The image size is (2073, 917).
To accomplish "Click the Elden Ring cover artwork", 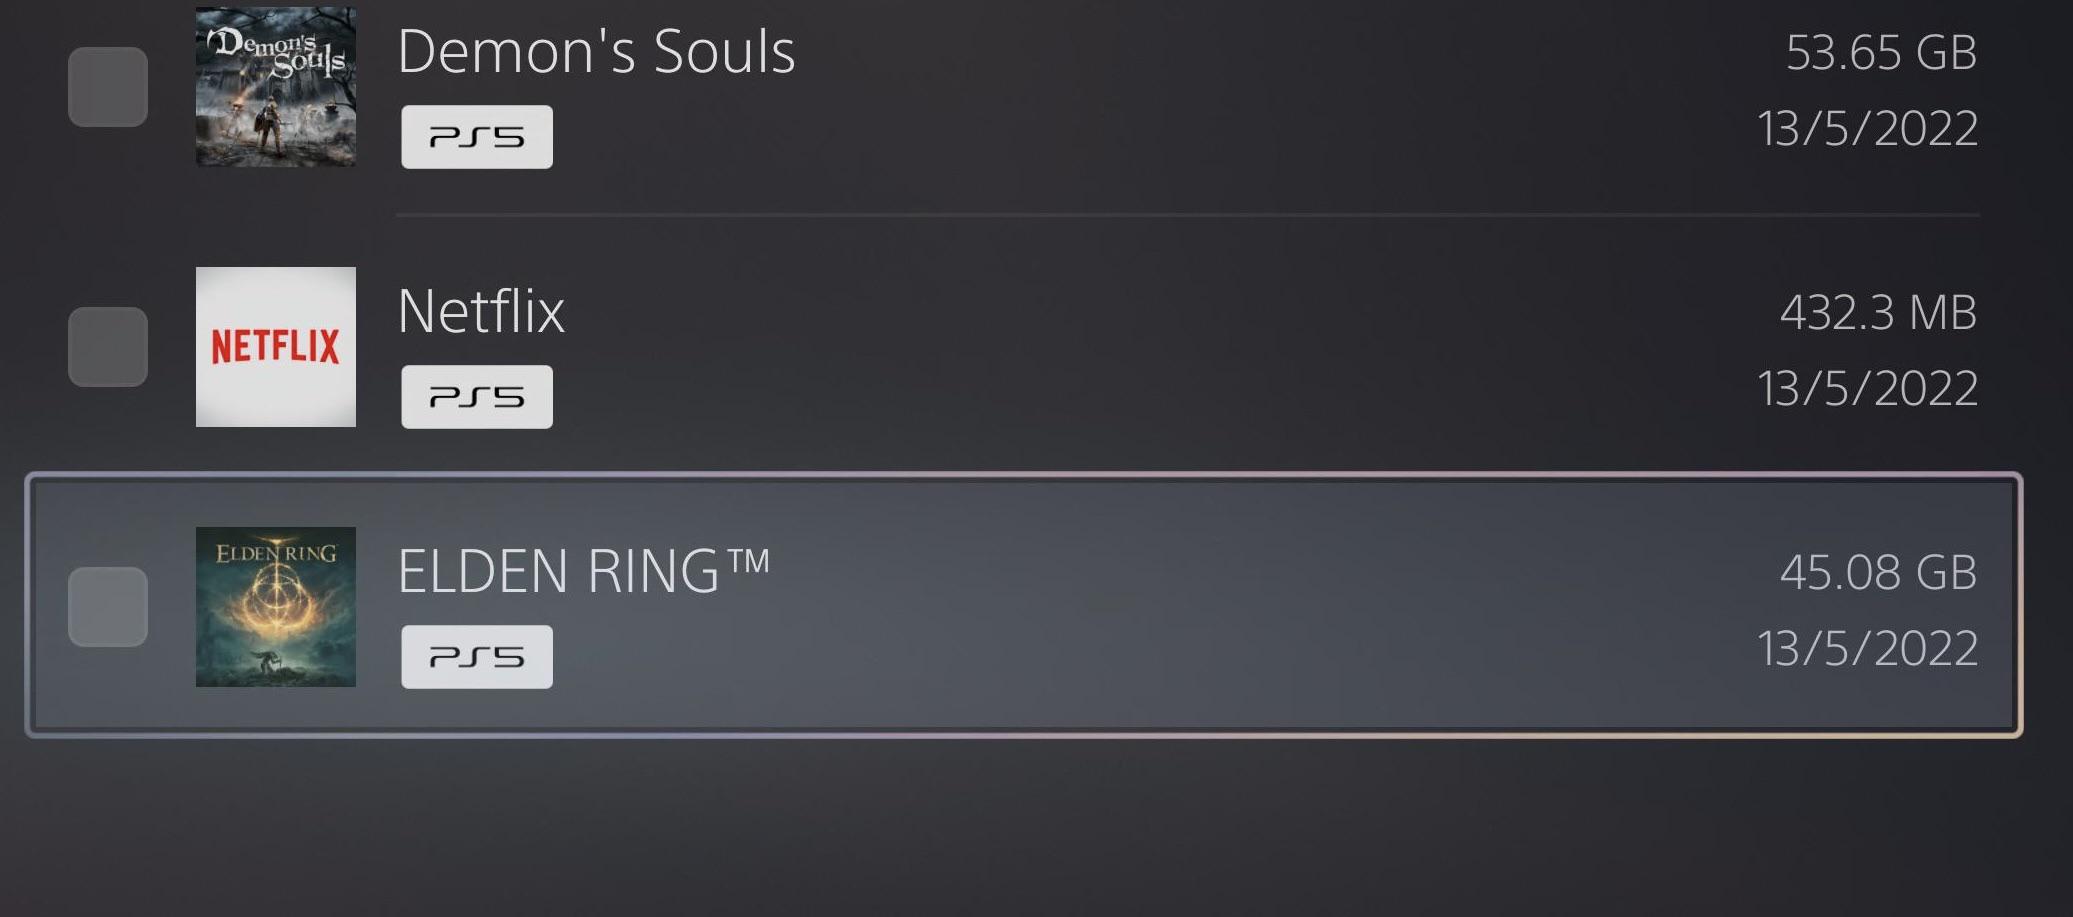I will coord(276,607).
